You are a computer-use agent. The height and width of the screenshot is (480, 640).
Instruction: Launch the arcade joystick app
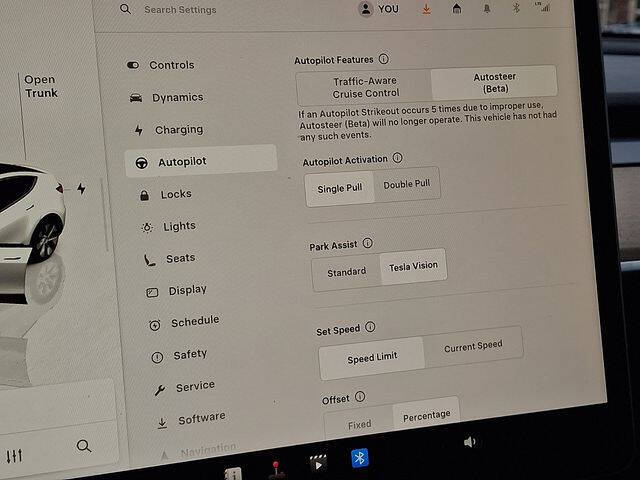coord(277,466)
